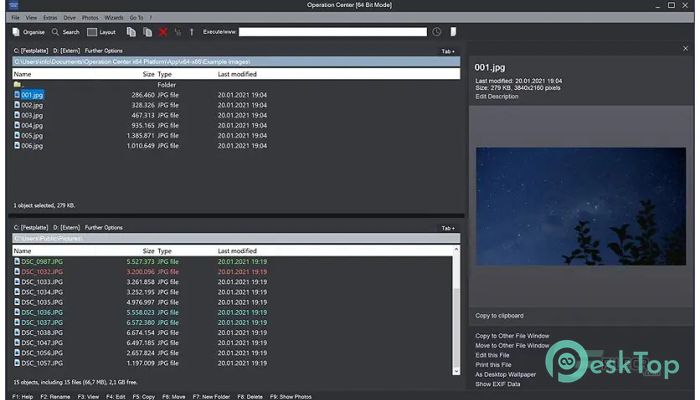
Task: Click Copy to Other File Window
Action: click(x=512, y=336)
